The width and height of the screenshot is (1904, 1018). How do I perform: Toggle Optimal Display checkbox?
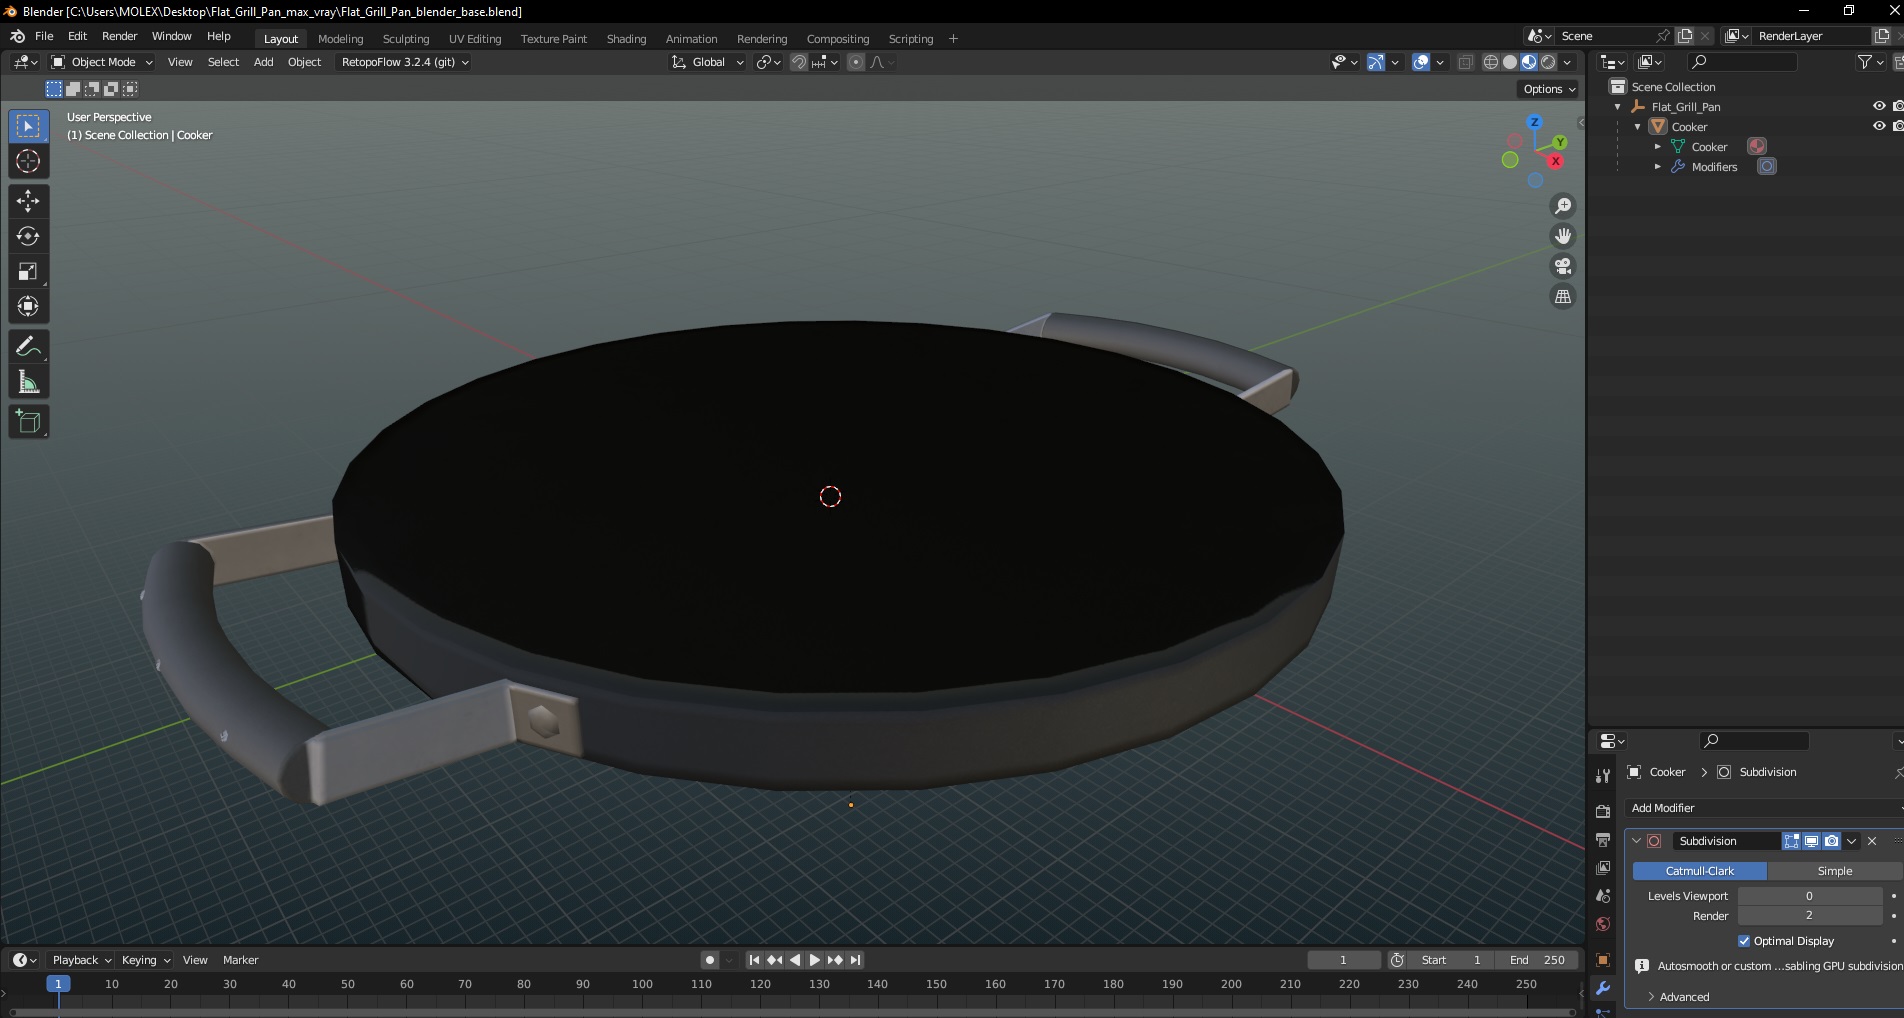click(1744, 941)
